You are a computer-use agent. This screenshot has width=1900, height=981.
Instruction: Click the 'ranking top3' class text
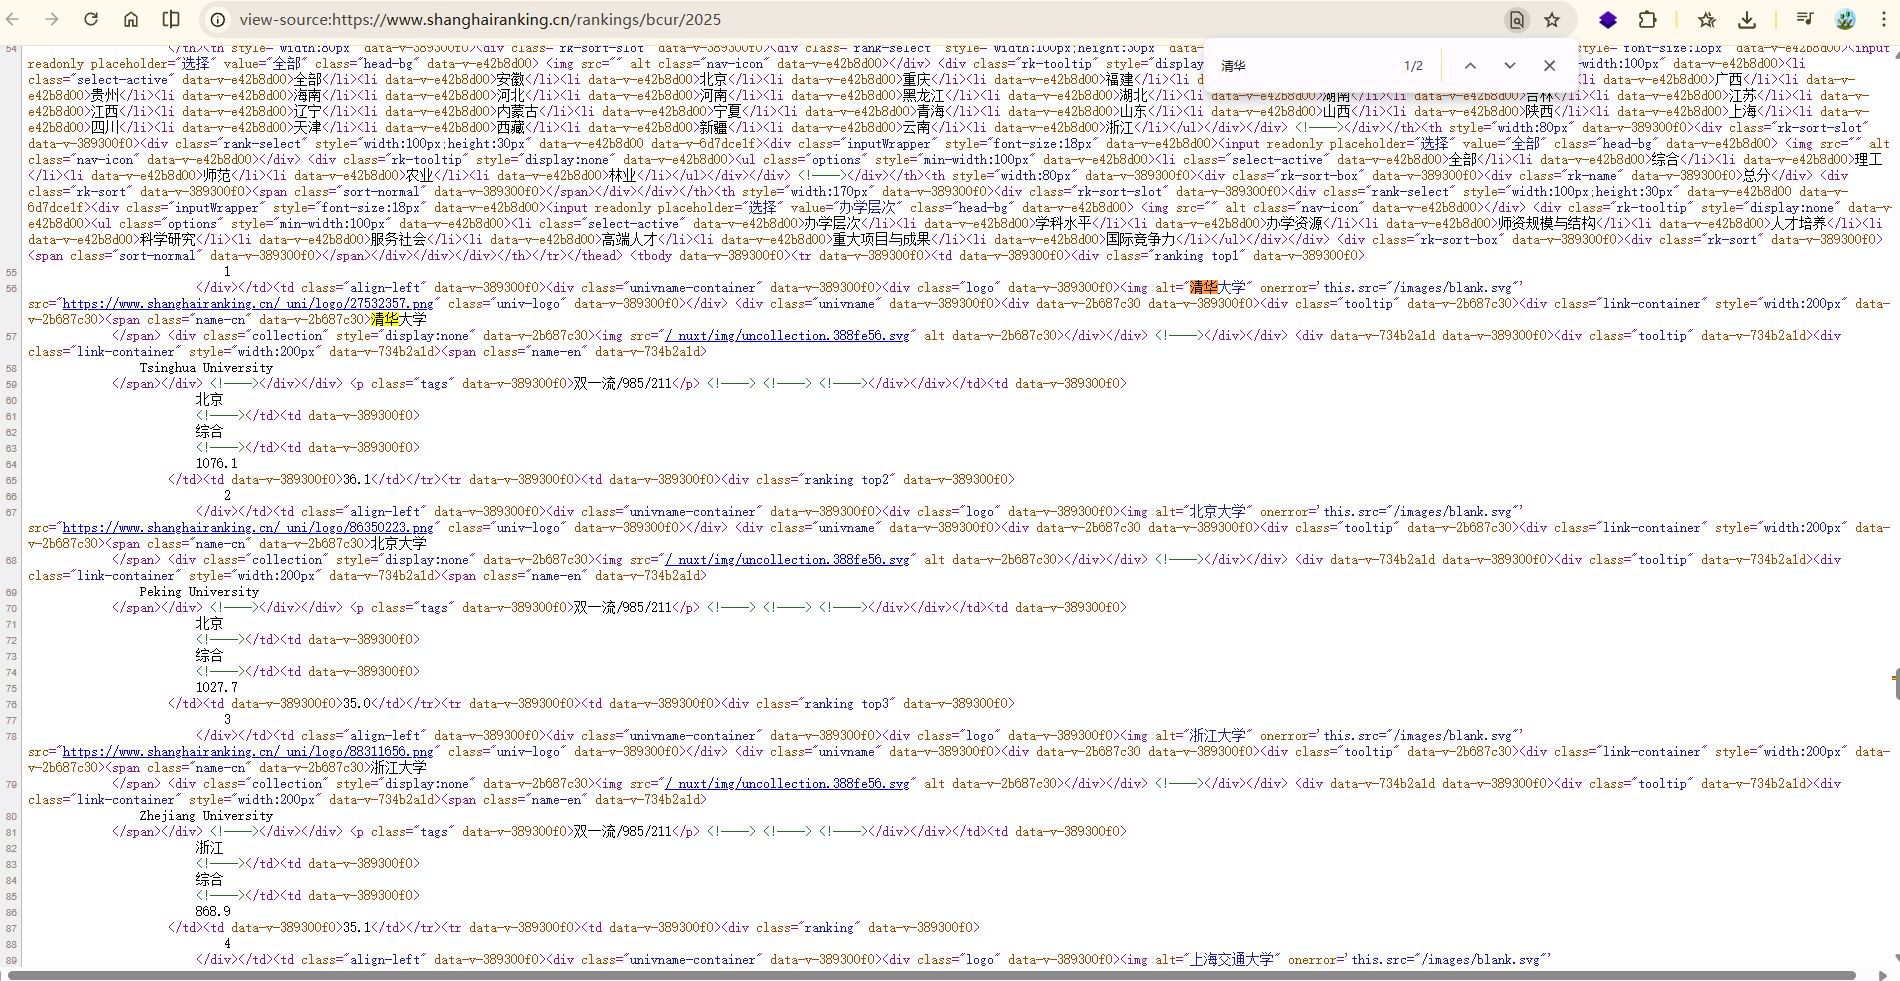(847, 703)
